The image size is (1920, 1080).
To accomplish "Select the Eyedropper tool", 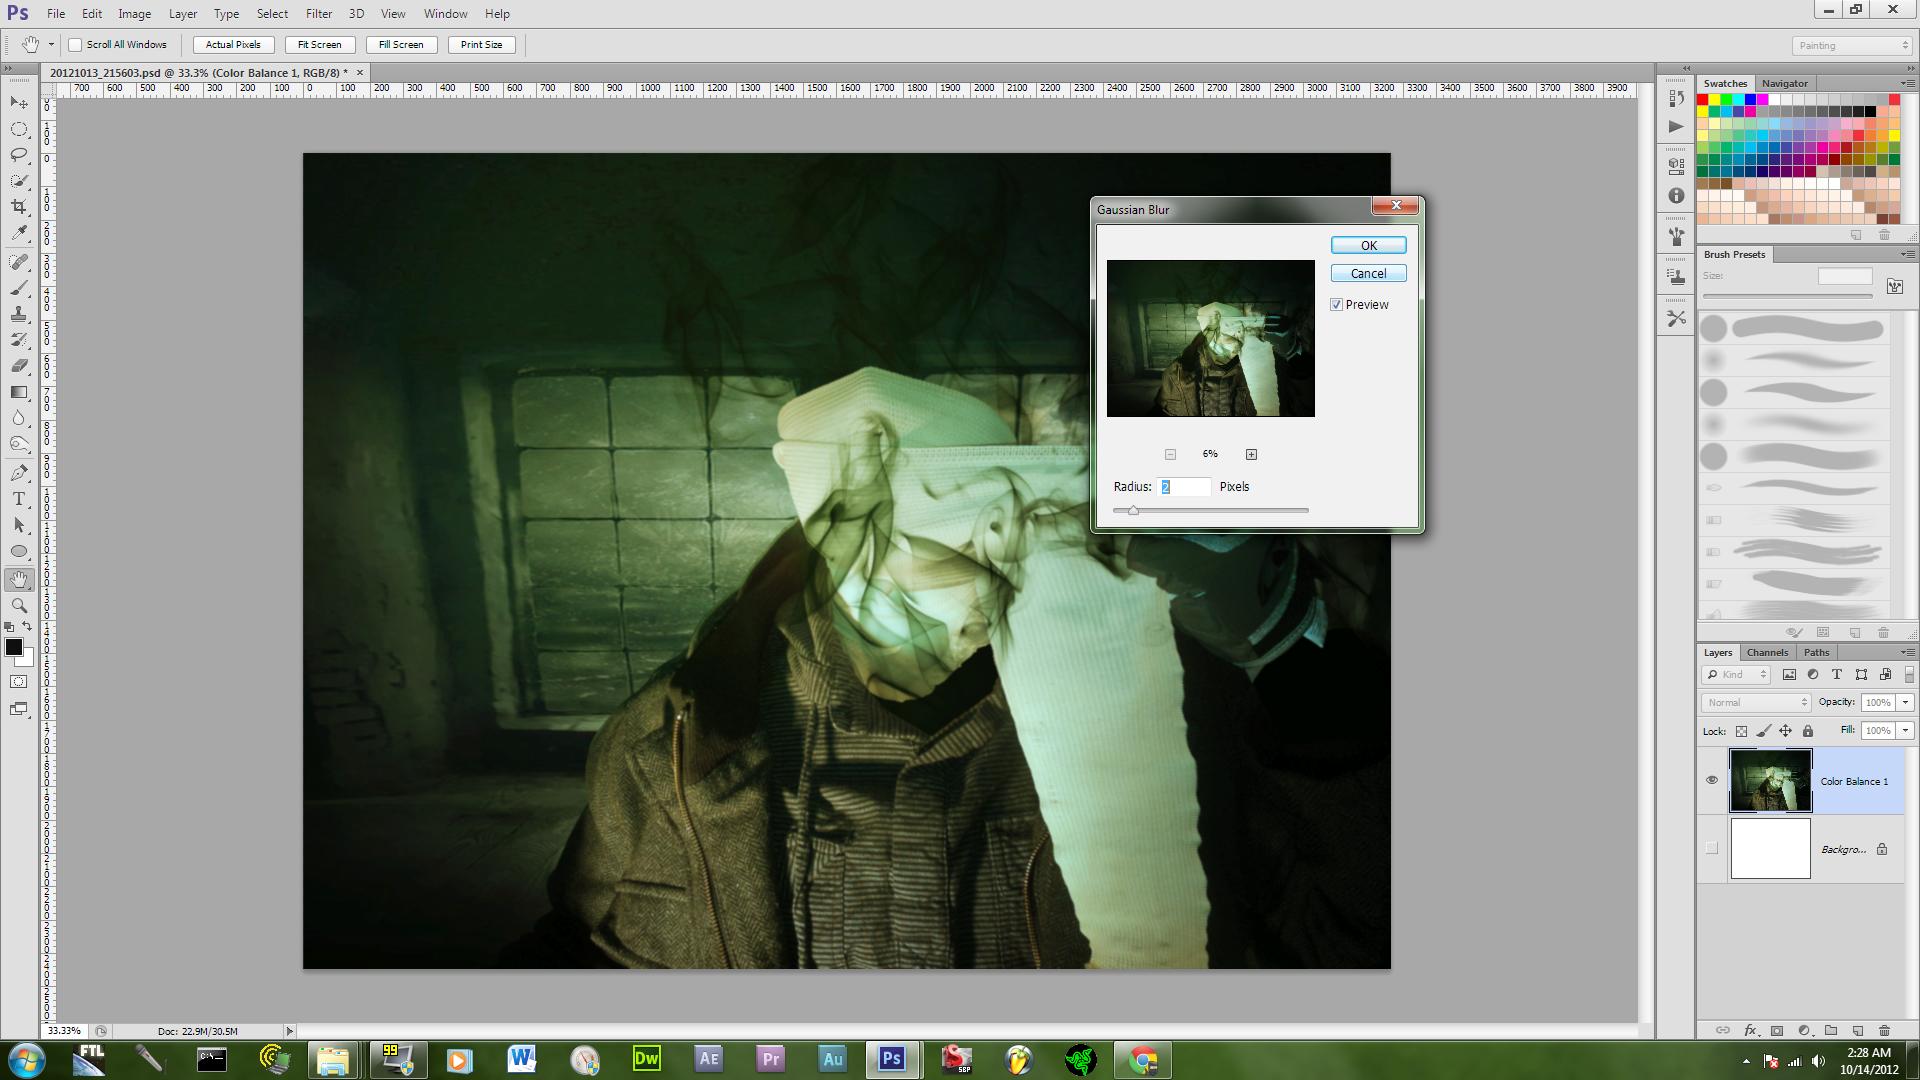I will click(x=19, y=233).
